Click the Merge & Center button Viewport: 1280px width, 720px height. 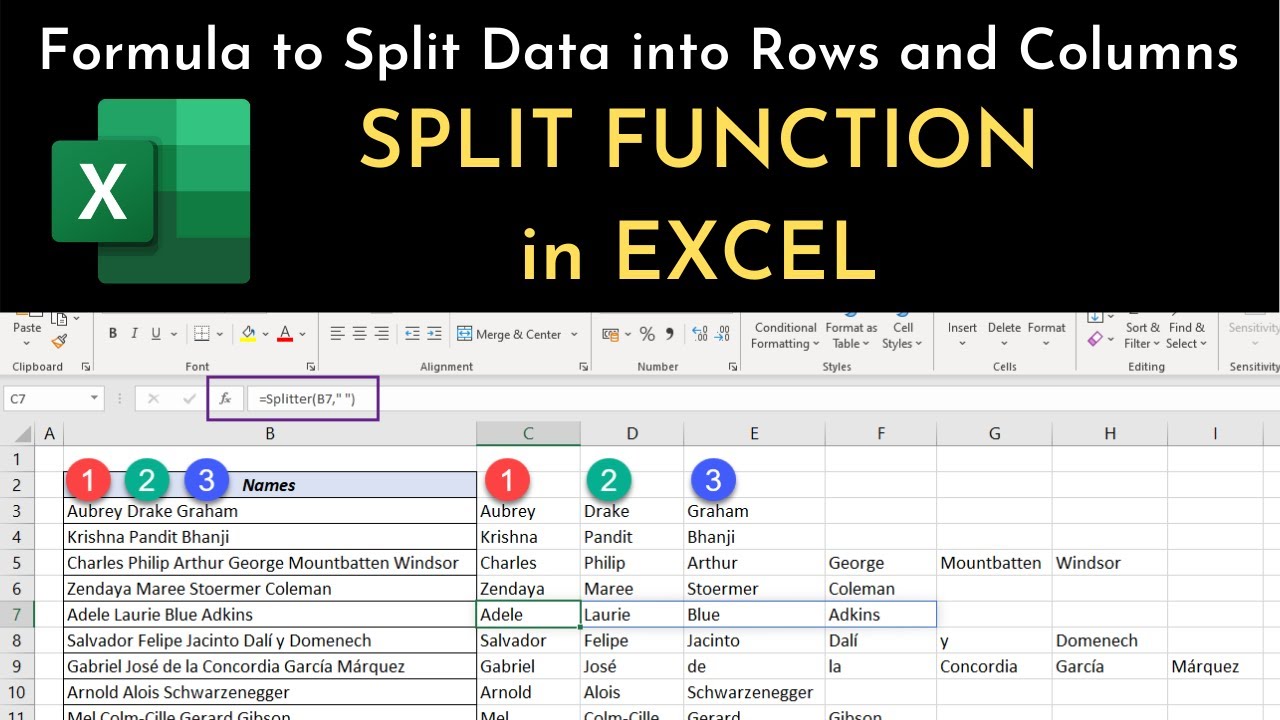coord(510,334)
